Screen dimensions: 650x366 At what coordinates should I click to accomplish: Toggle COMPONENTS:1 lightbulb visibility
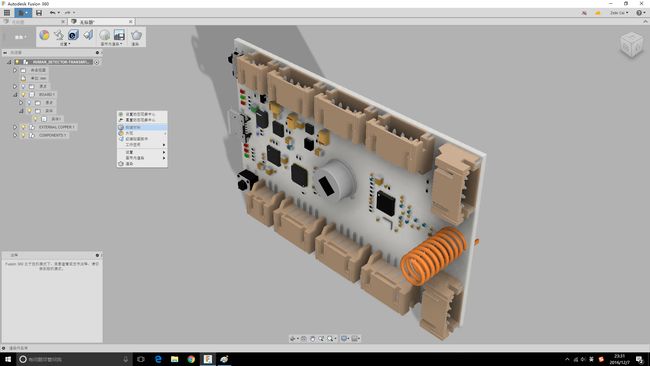[x=23, y=135]
